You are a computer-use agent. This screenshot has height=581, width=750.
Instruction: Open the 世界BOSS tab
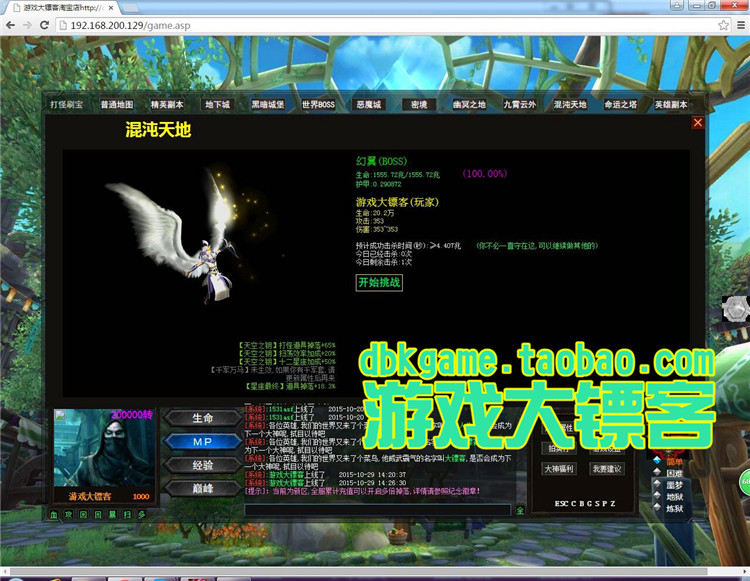[318, 104]
